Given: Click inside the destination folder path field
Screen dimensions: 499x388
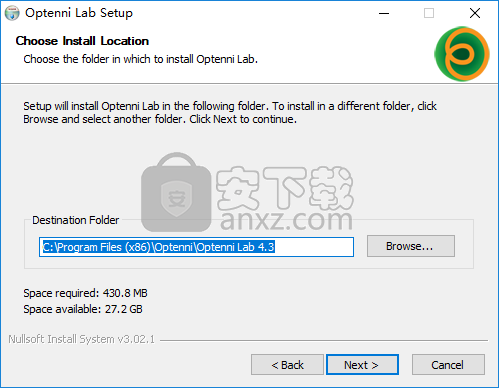Looking at the screenshot, I should click(x=196, y=247).
